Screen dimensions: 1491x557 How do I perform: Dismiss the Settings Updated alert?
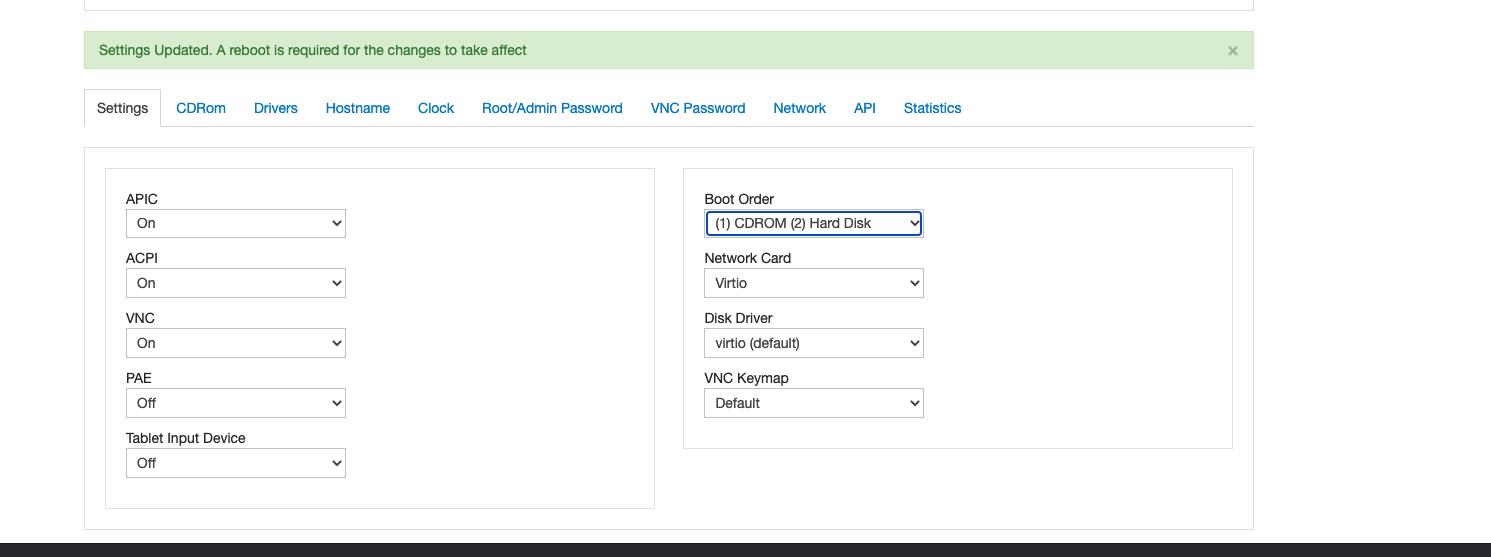(1232, 50)
